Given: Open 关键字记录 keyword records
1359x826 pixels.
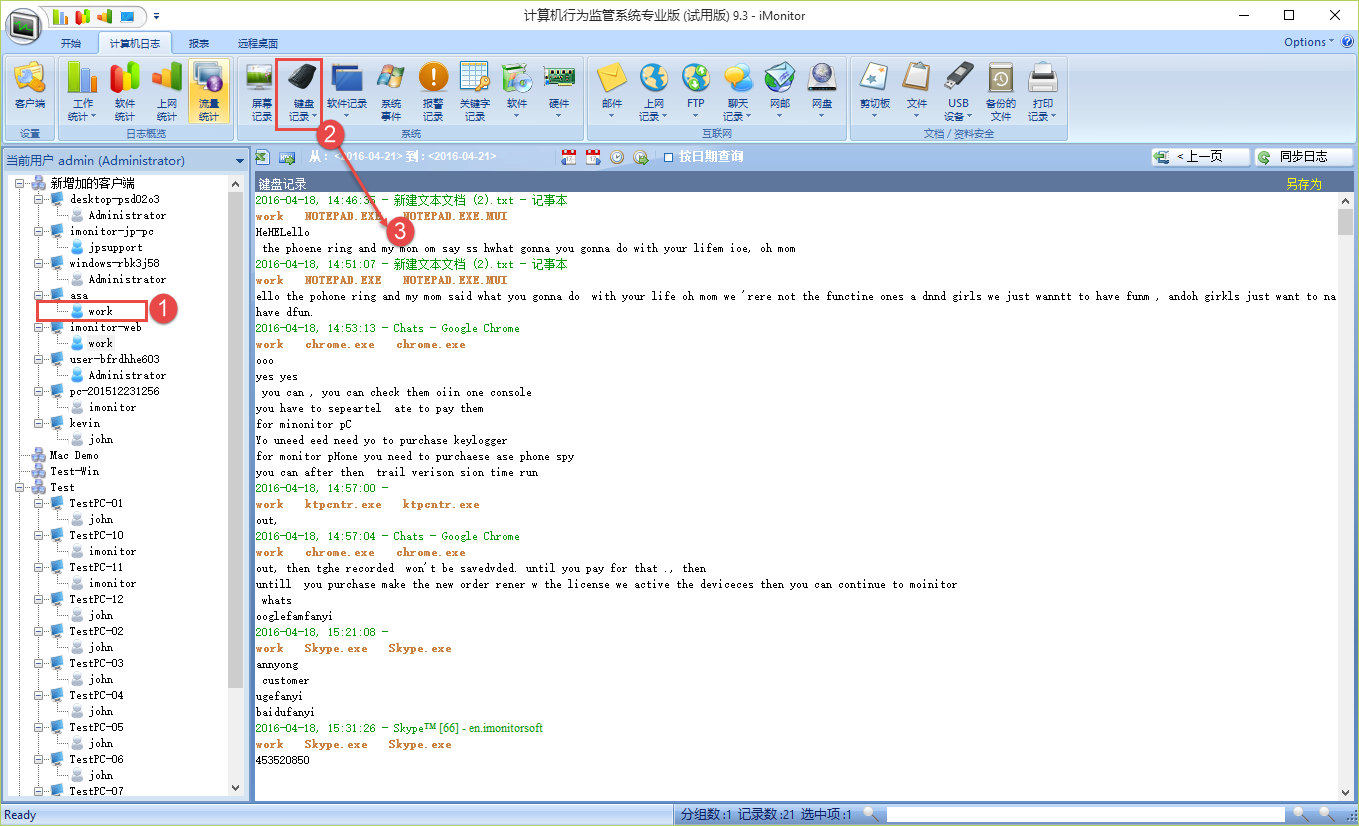Looking at the screenshot, I should click(x=475, y=92).
